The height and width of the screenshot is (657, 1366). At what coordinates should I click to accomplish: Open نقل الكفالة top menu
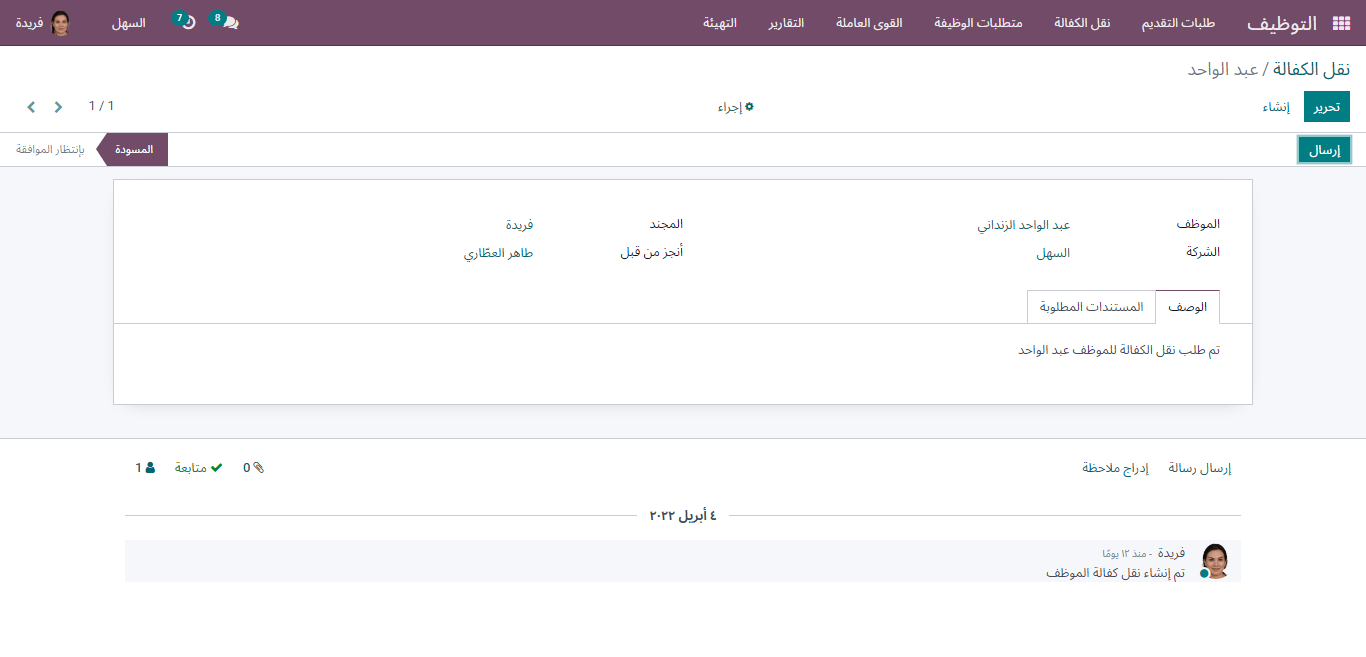point(1082,23)
